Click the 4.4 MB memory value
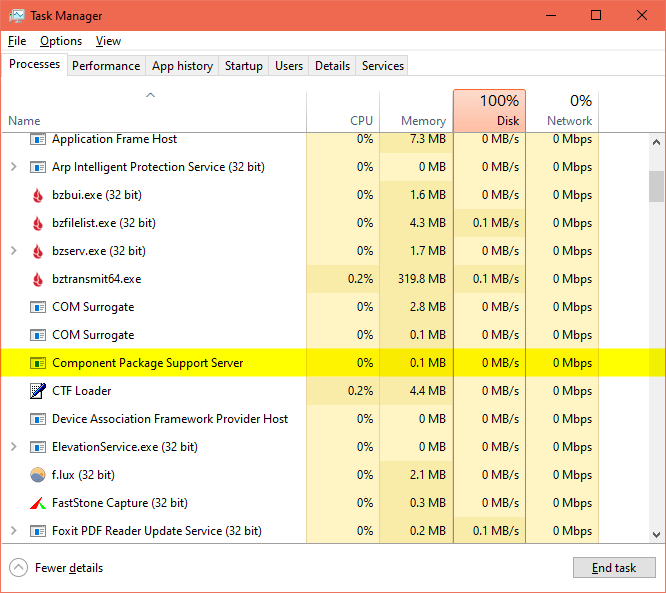The width and height of the screenshot is (666, 593). [428, 391]
